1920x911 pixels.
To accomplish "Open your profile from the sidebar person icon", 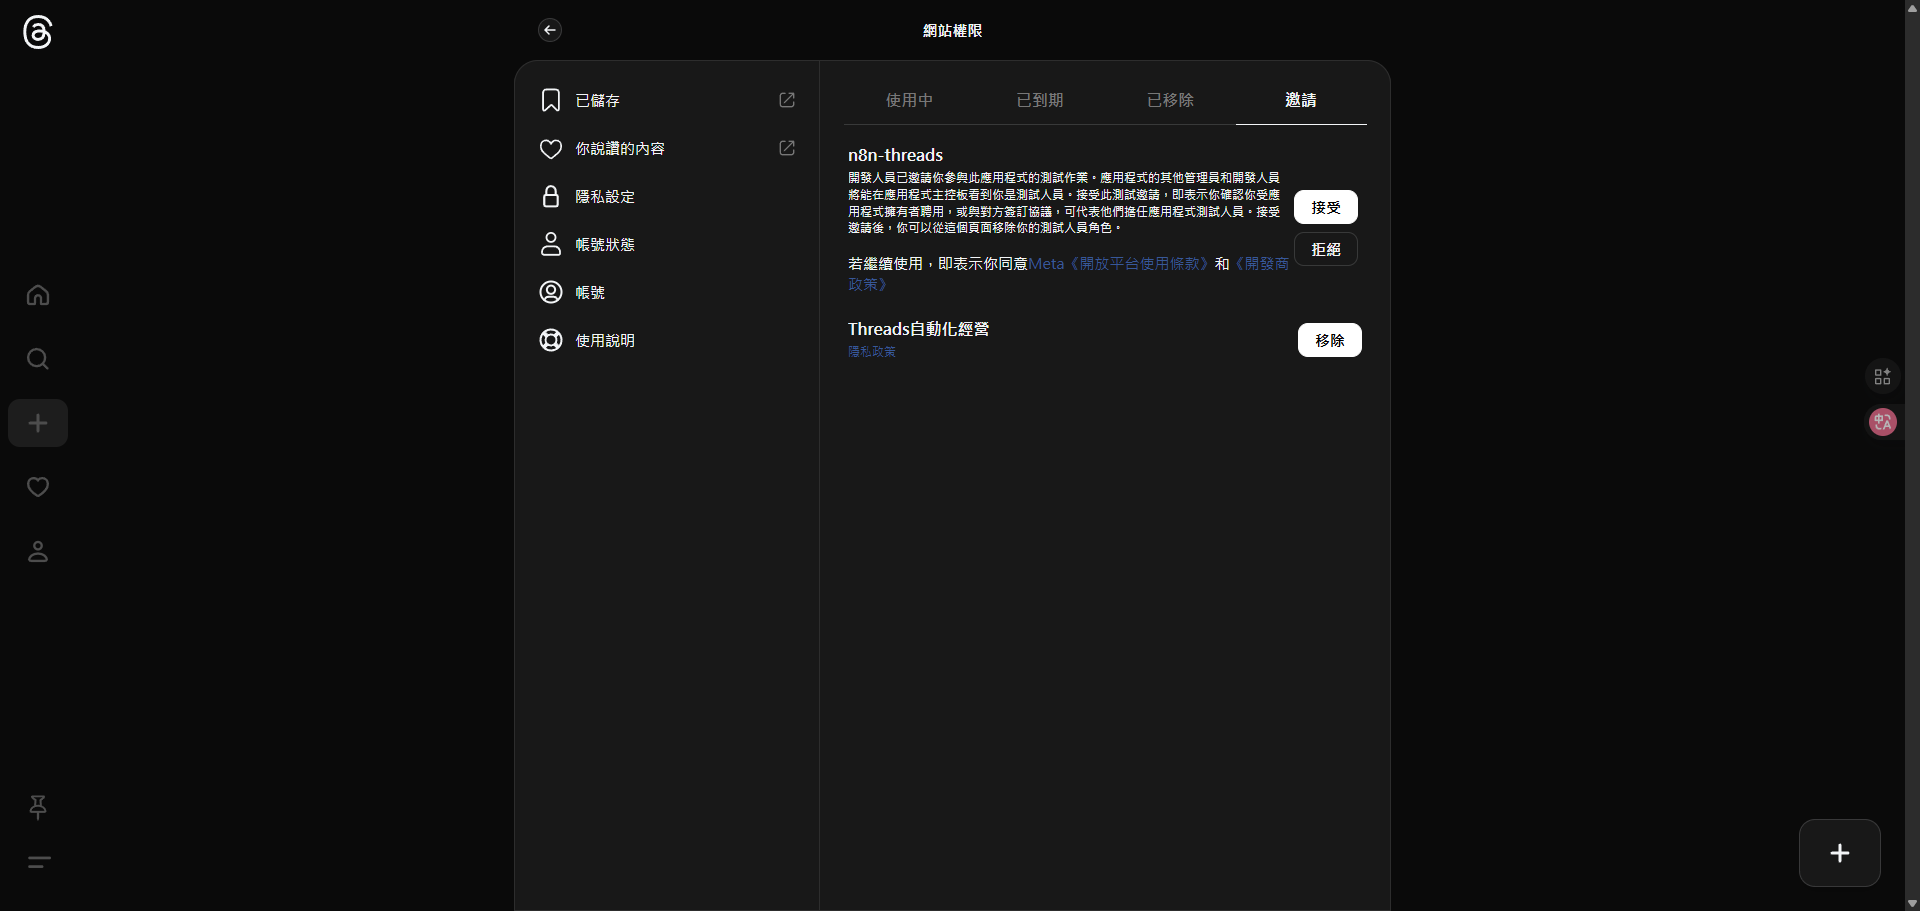I will (x=37, y=552).
